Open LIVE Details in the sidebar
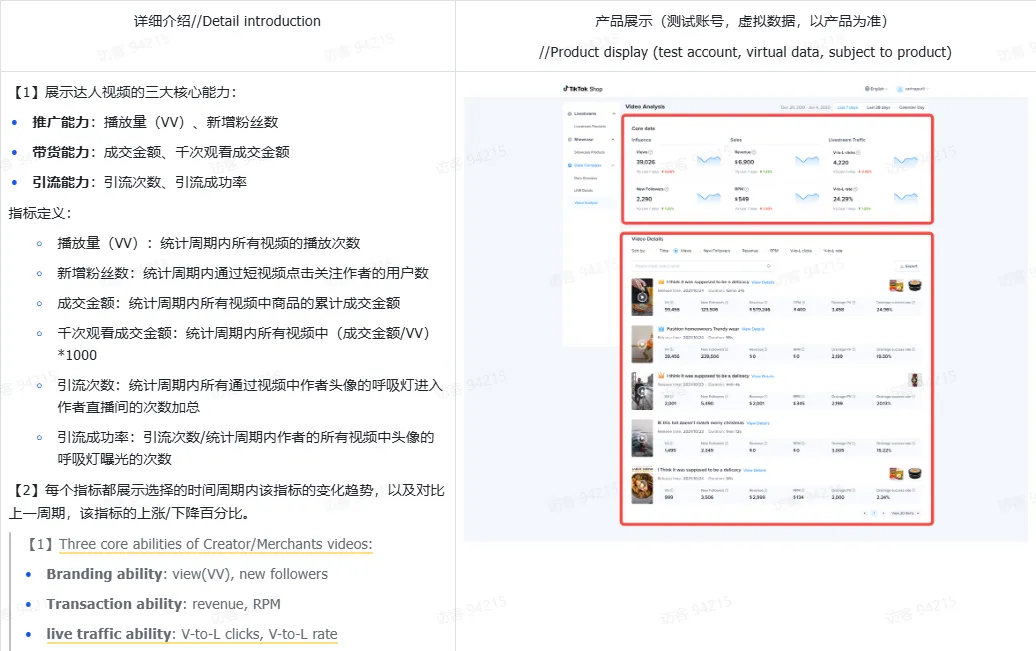This screenshot has height=651, width=1036. (x=583, y=190)
